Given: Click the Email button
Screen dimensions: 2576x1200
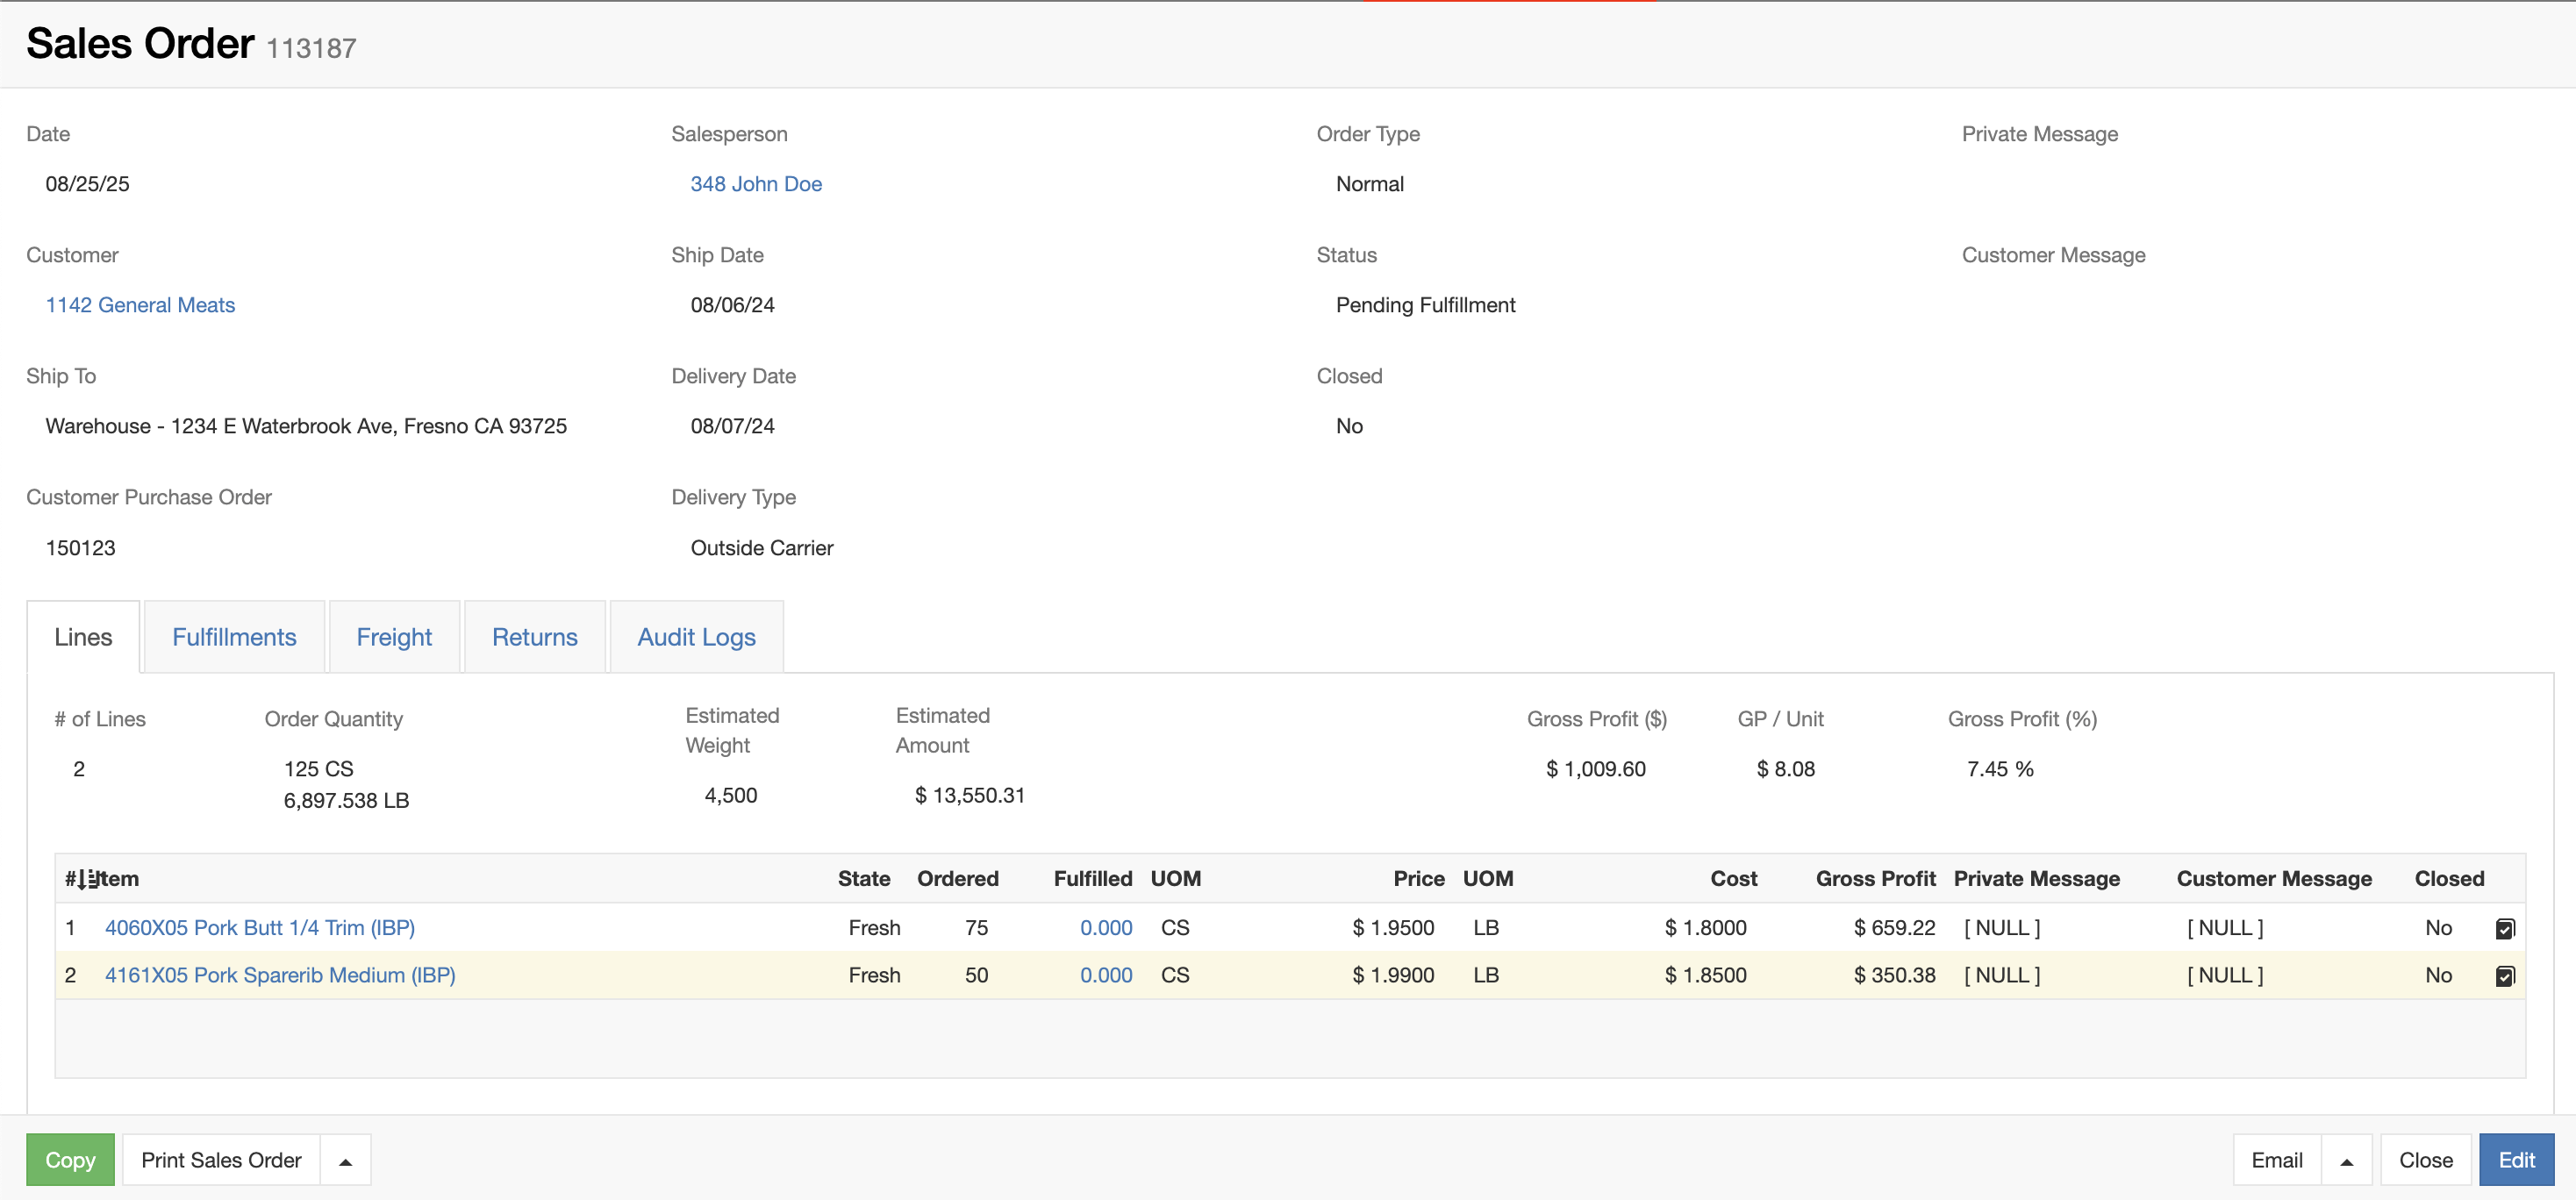Looking at the screenshot, I should [x=2276, y=1160].
